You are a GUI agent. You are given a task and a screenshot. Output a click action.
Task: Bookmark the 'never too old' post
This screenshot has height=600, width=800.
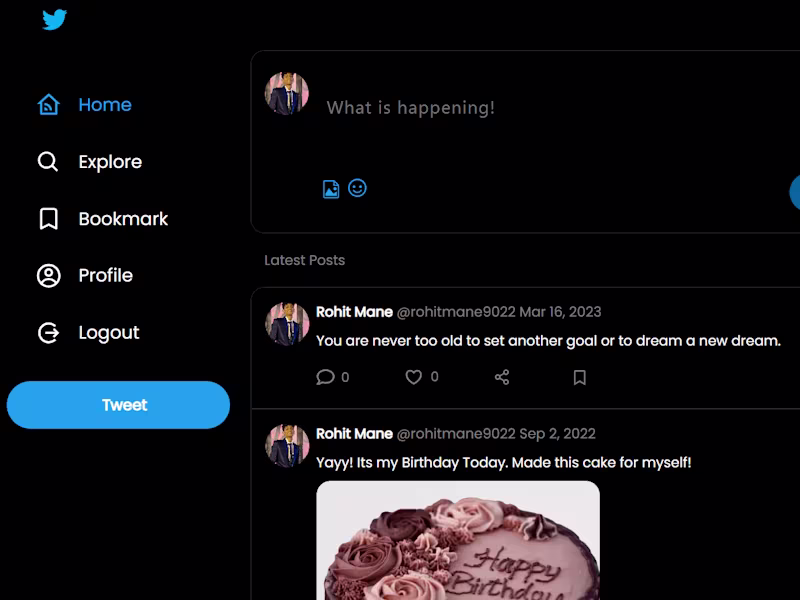click(579, 377)
